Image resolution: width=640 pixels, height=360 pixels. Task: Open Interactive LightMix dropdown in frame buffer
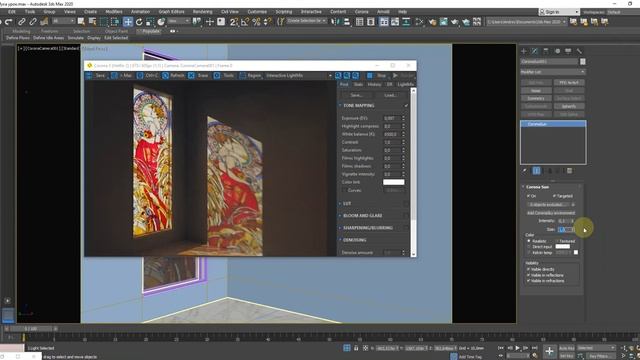click(x=299, y=76)
